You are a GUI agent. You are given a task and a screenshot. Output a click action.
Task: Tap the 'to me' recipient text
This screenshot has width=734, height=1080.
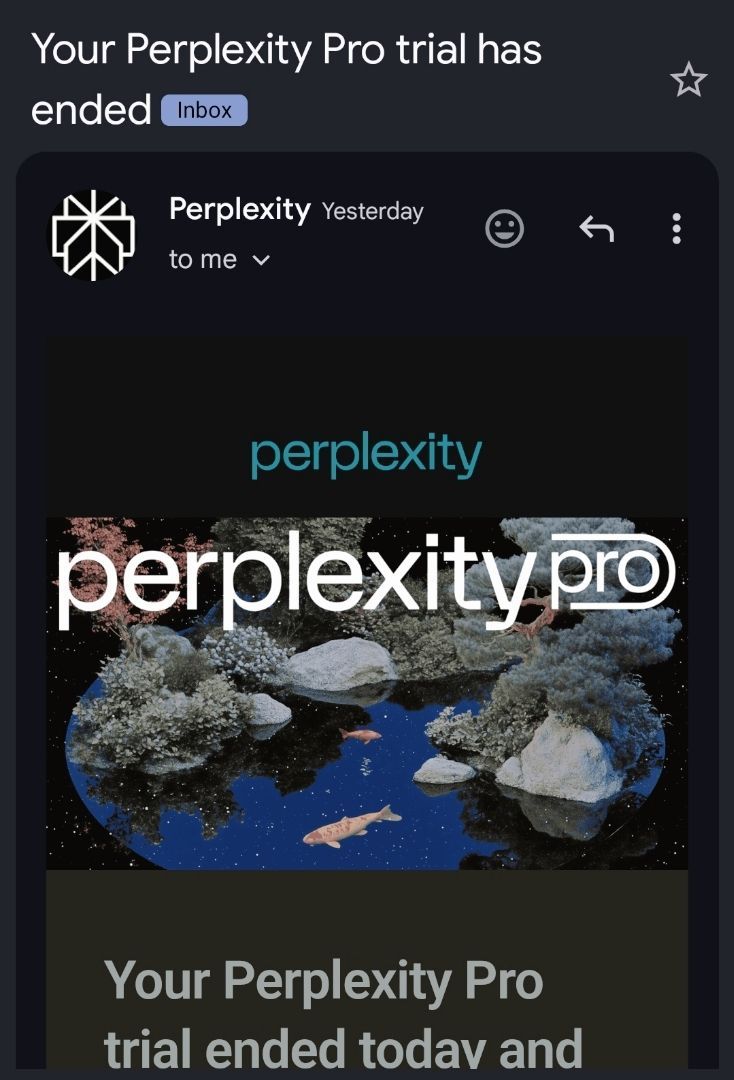pos(202,260)
